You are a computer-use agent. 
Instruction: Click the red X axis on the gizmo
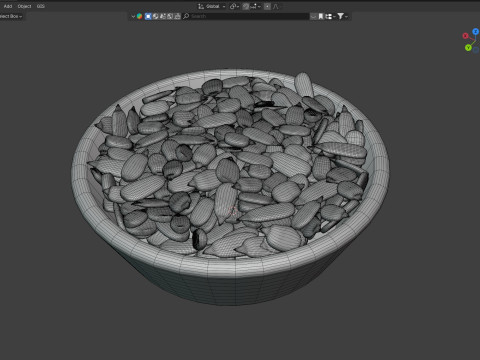466,36
